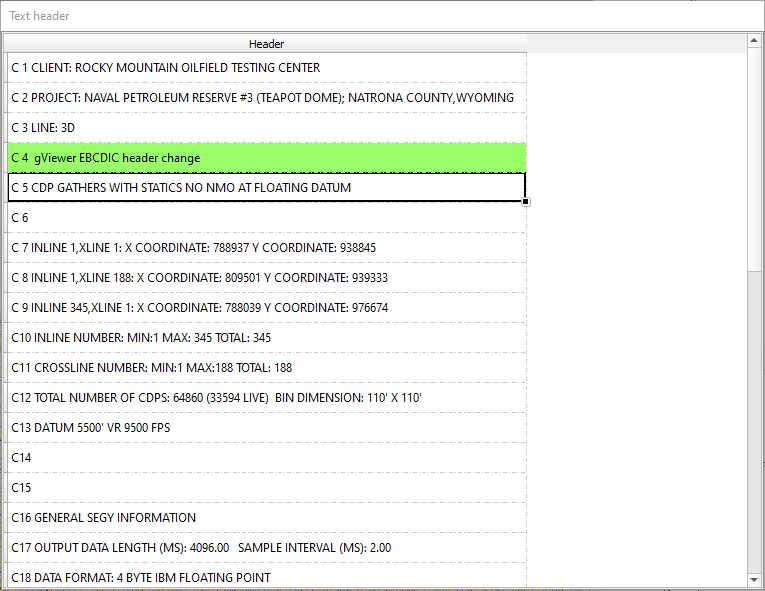The image size is (765, 591).
Task: Click the "Header" column heading
Action: point(266,44)
